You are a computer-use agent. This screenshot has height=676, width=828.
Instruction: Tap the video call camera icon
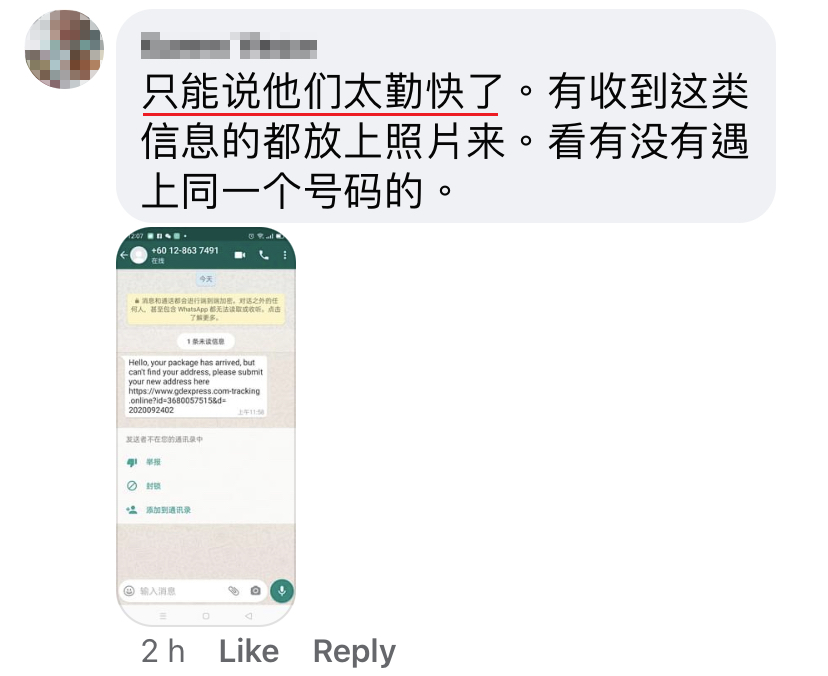tap(240, 255)
